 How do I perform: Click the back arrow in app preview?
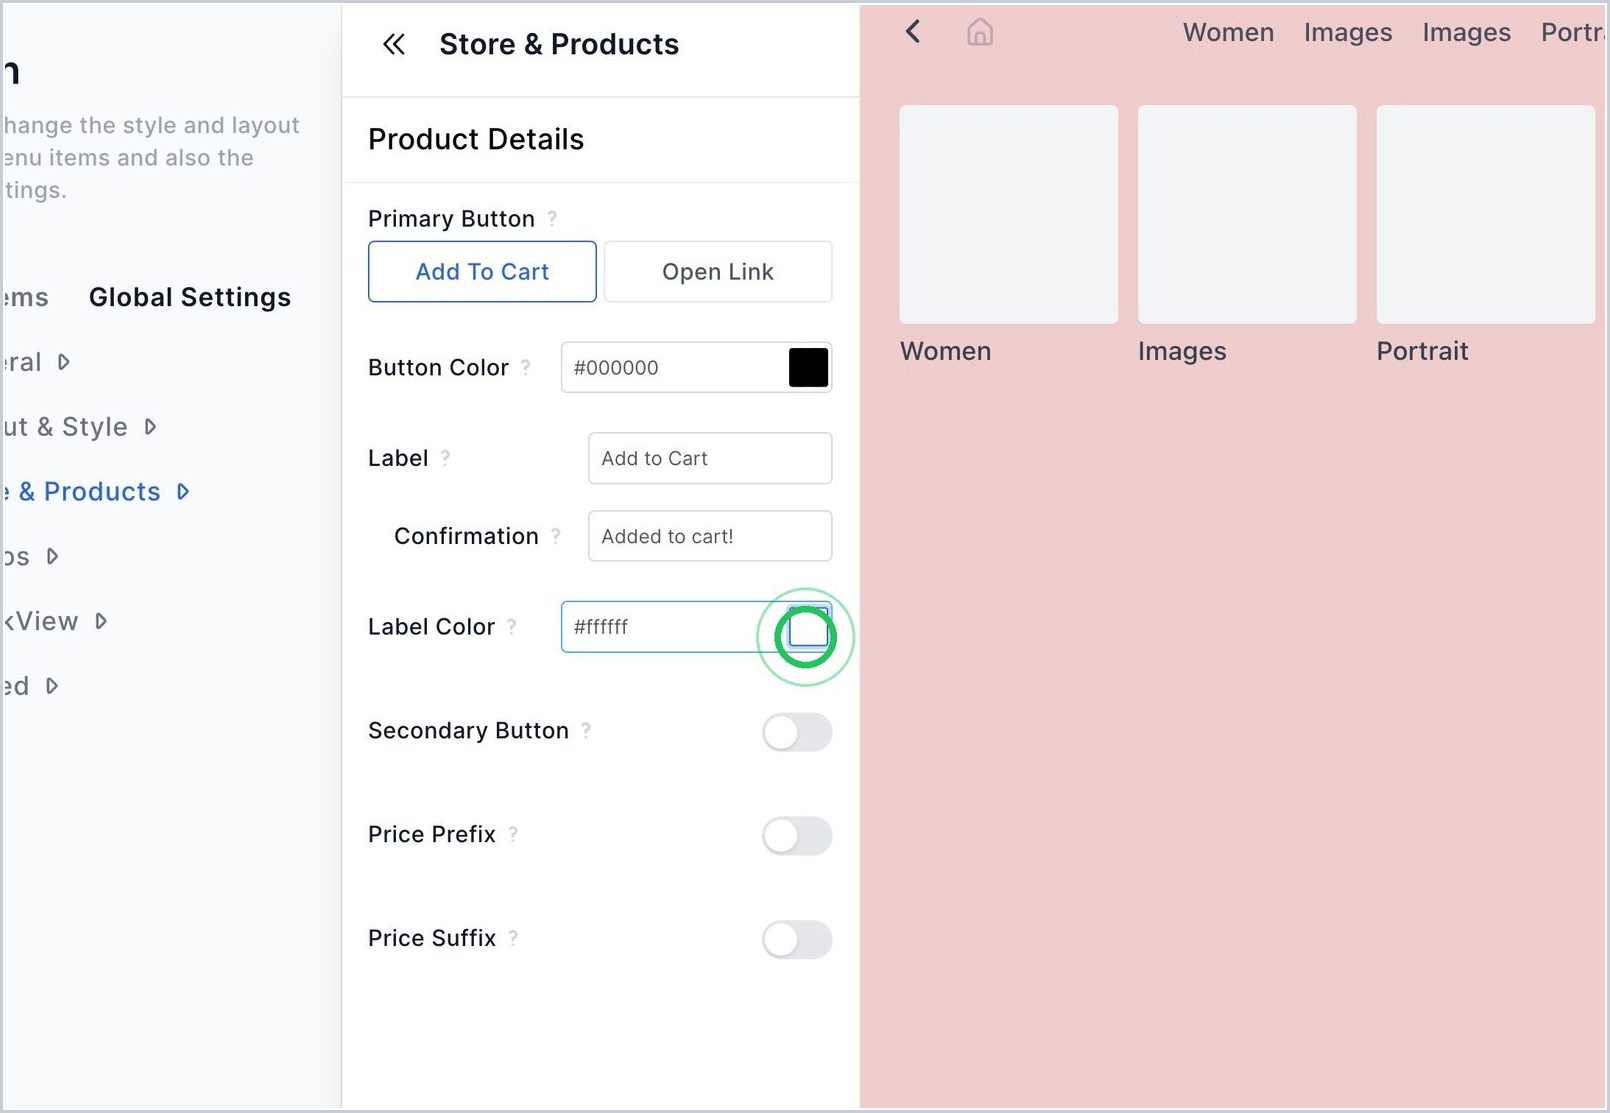pyautogui.click(x=913, y=32)
